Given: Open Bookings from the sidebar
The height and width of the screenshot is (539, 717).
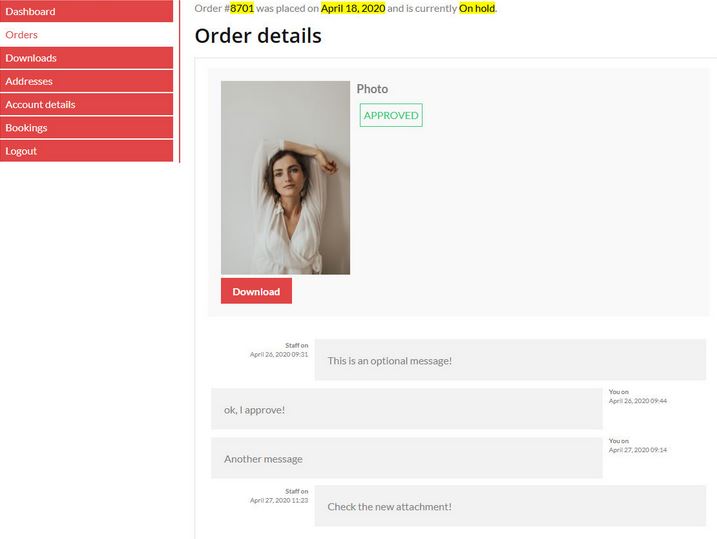Looking at the screenshot, I should 86,128.
